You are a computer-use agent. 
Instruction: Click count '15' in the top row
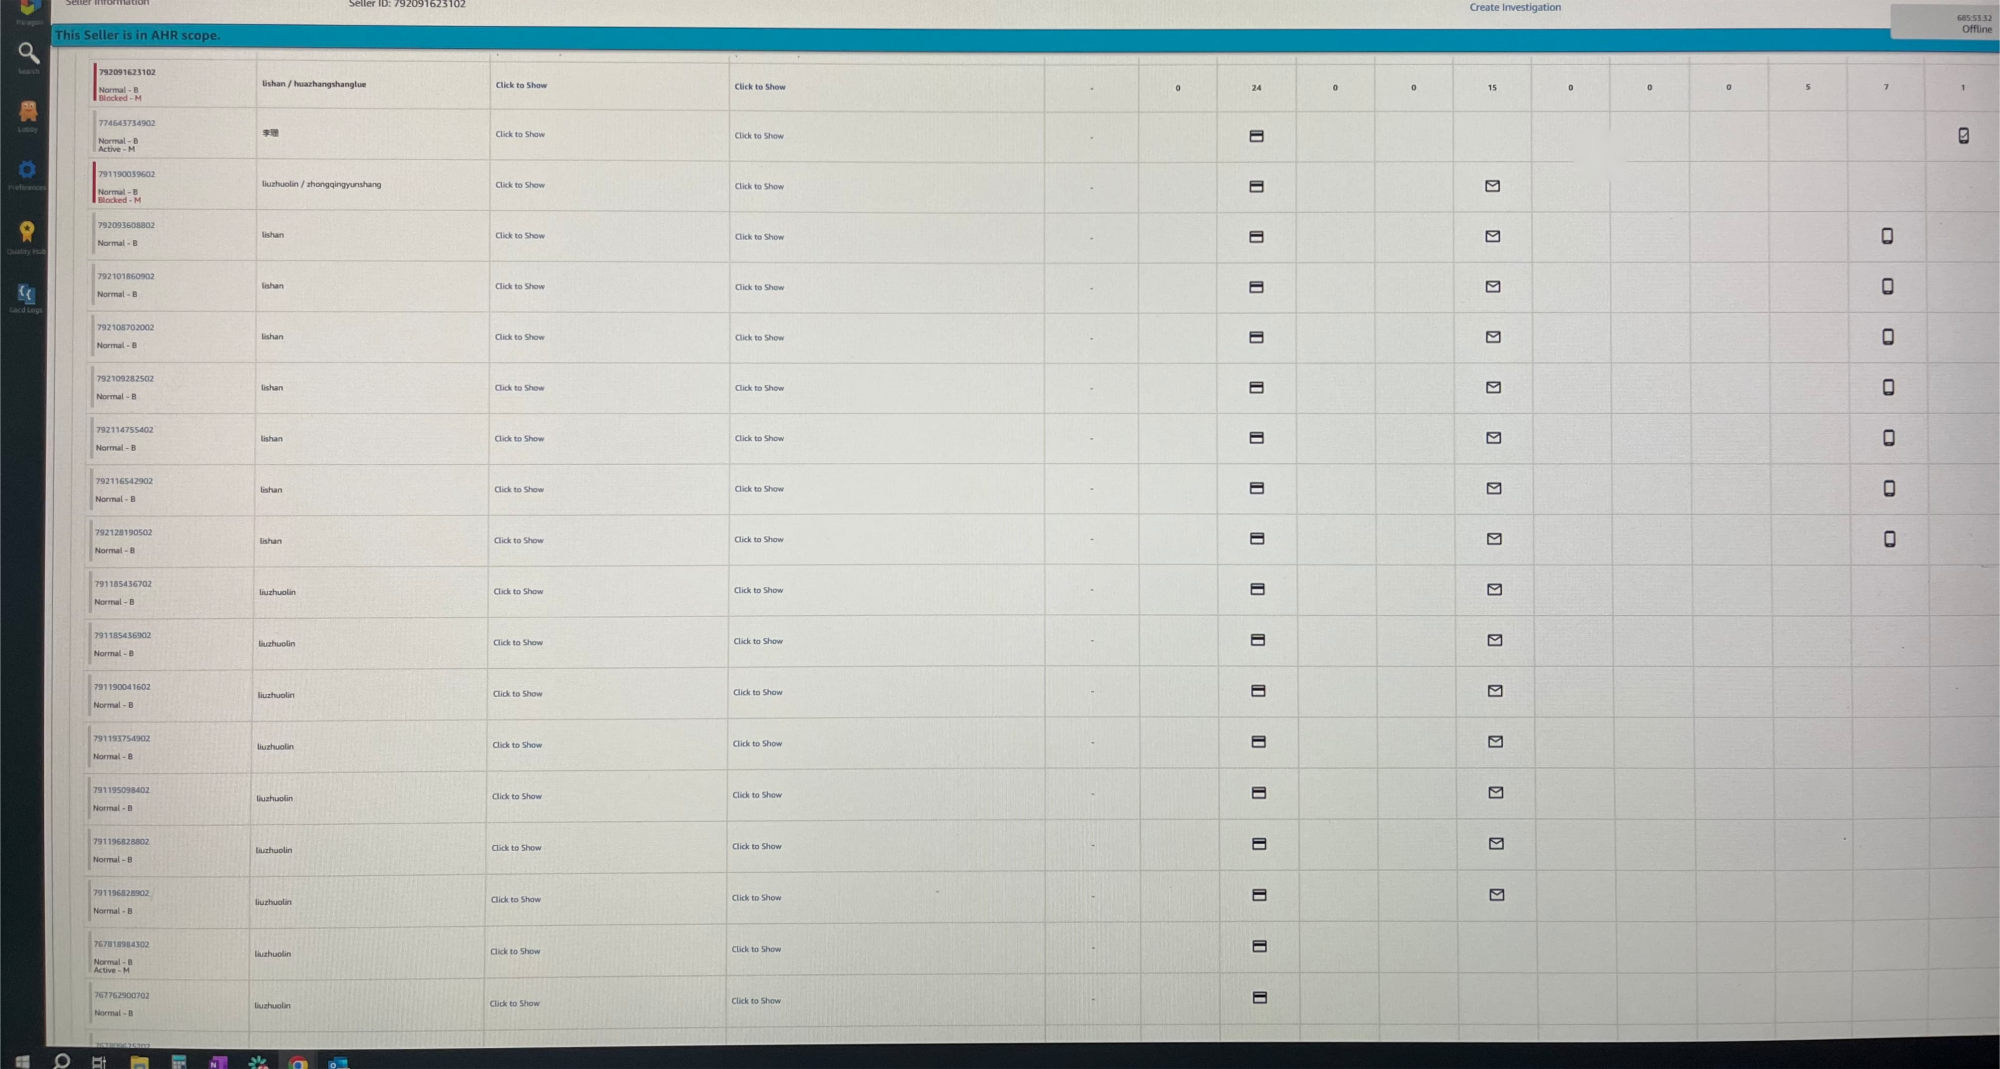pos(1492,88)
